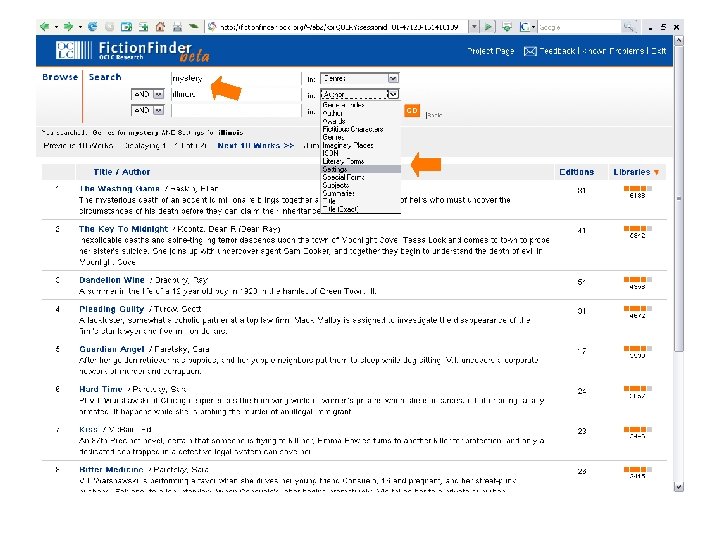
Task: Choose Special Forms from the index list
Action: (x=360, y=177)
